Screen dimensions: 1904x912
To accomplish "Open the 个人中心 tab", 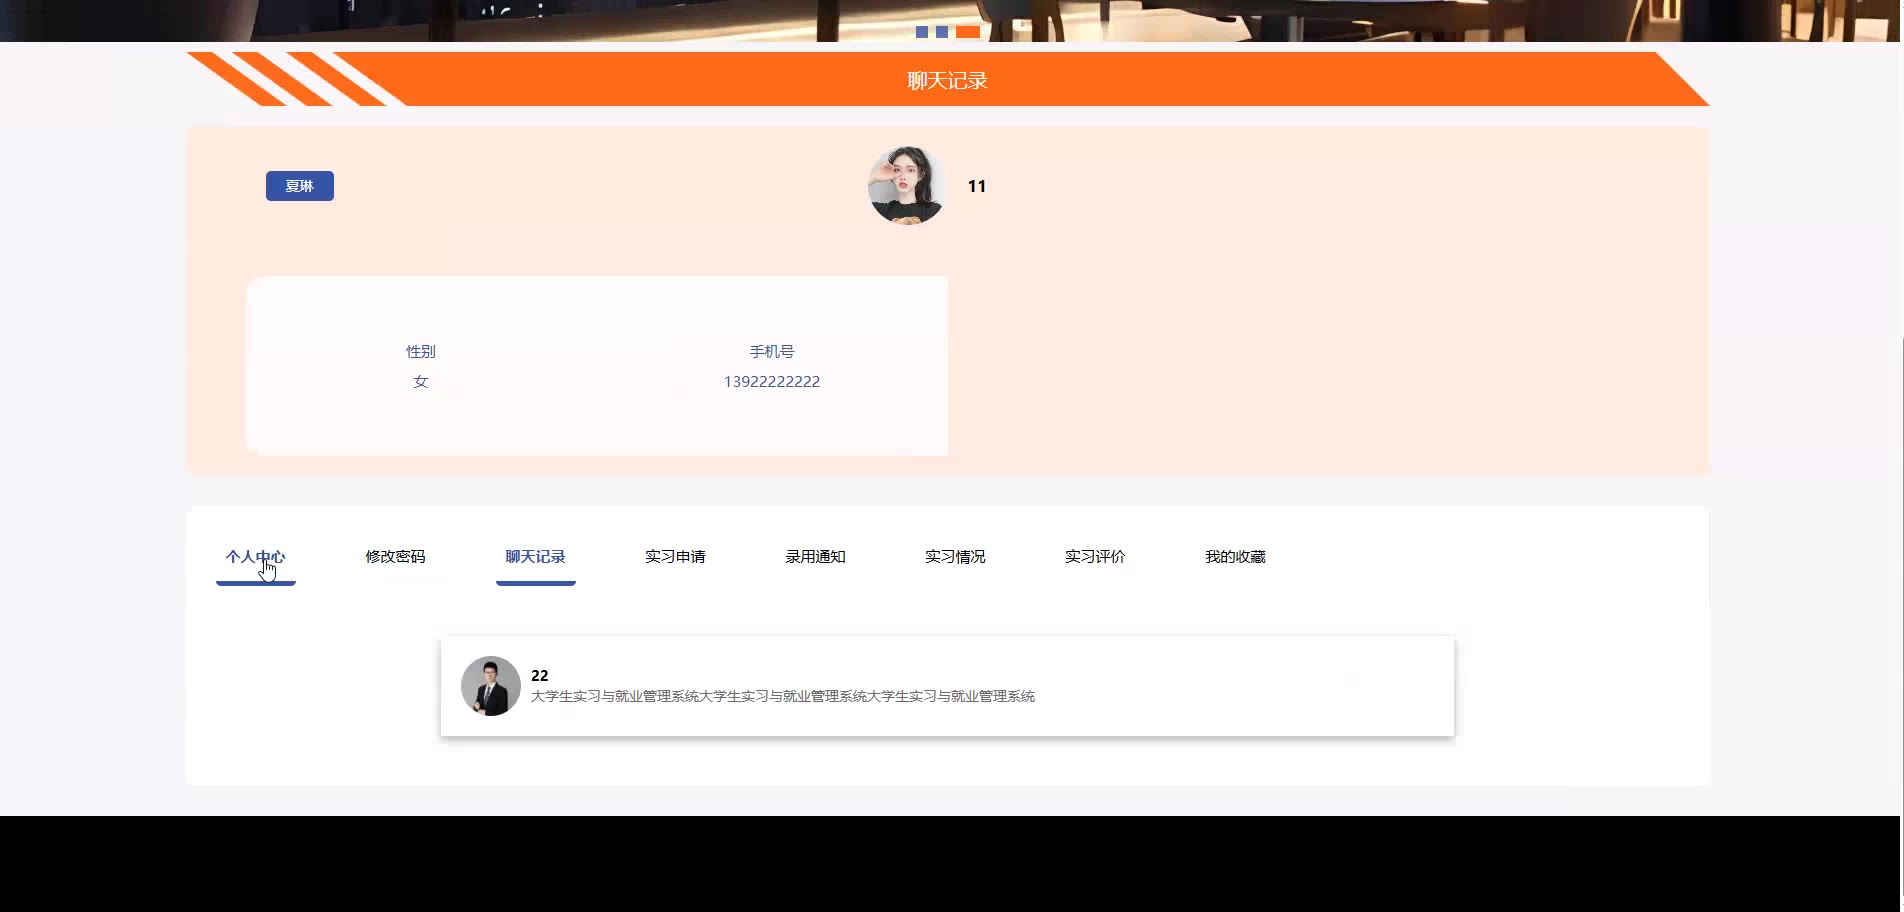I will pyautogui.click(x=256, y=557).
